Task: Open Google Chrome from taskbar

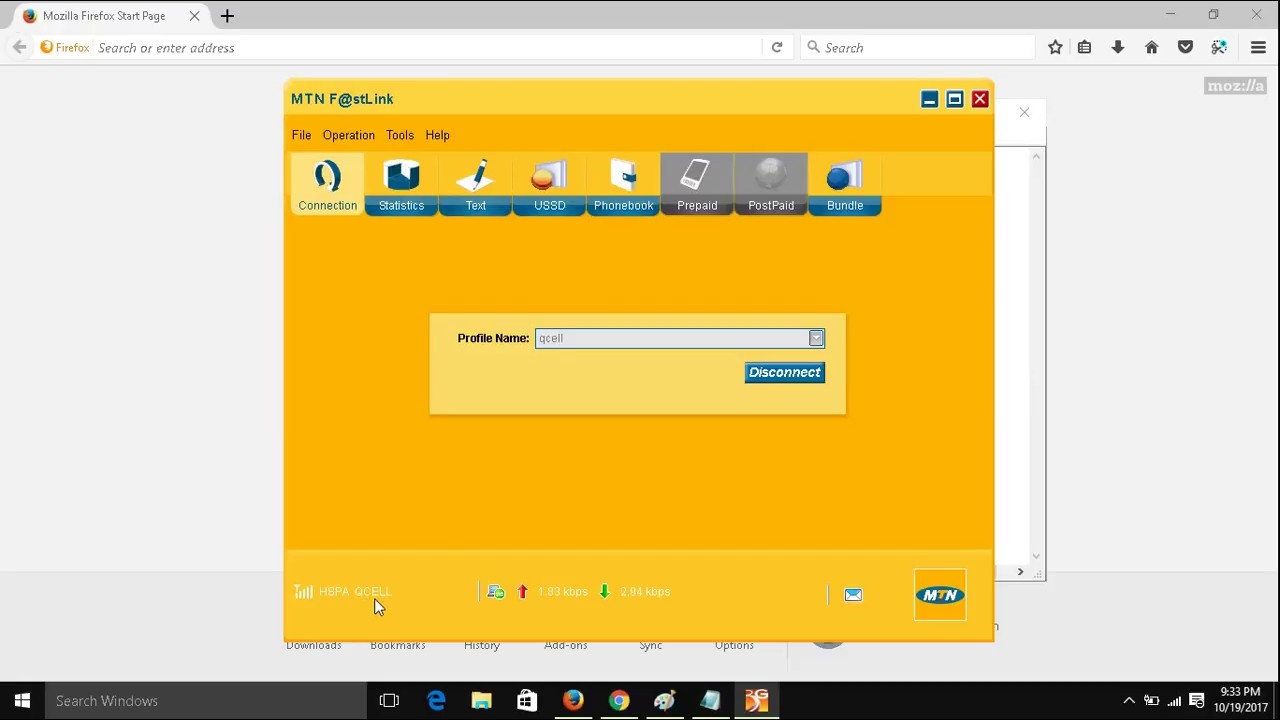Action: click(x=619, y=701)
